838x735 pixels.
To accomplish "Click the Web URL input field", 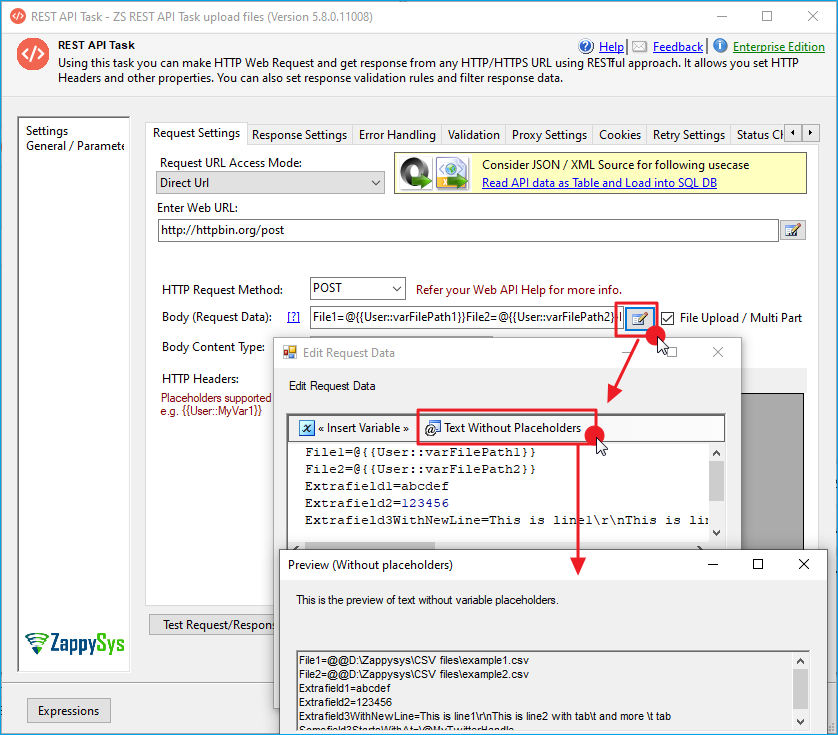I will 467,230.
